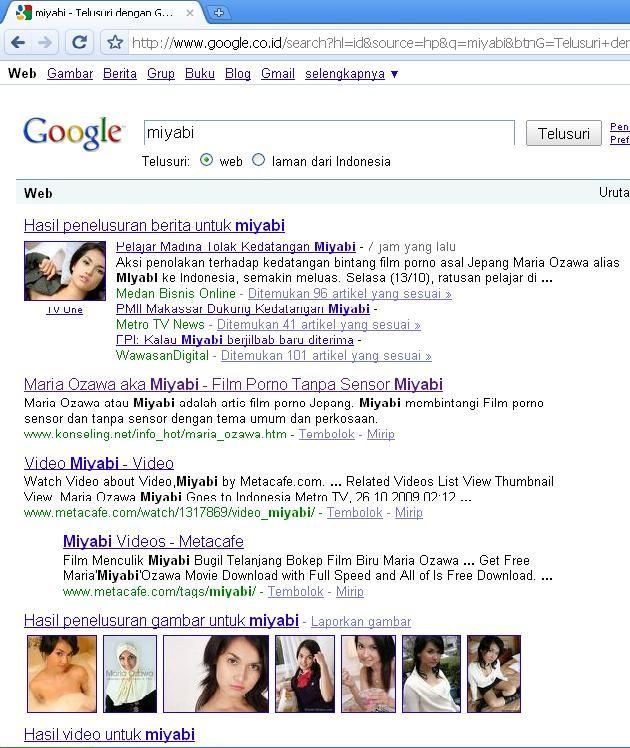Go forward using the browser forward arrow
This screenshot has width=630, height=748.
pos(45,43)
